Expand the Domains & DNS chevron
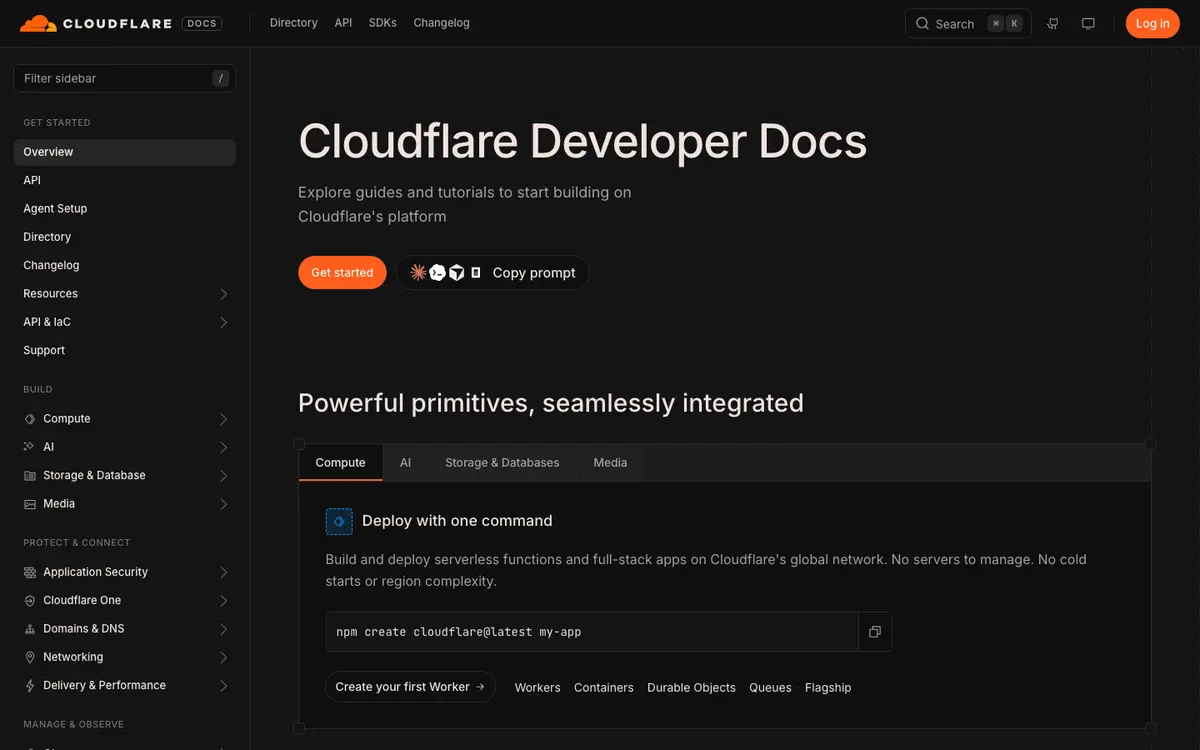 point(223,629)
